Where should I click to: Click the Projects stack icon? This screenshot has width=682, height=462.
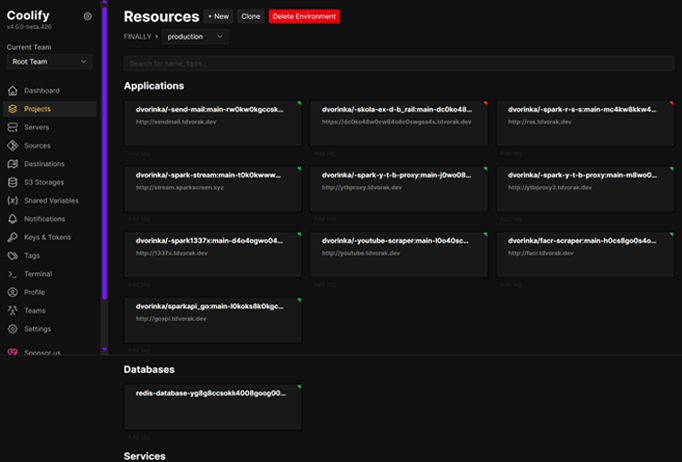(x=13, y=109)
